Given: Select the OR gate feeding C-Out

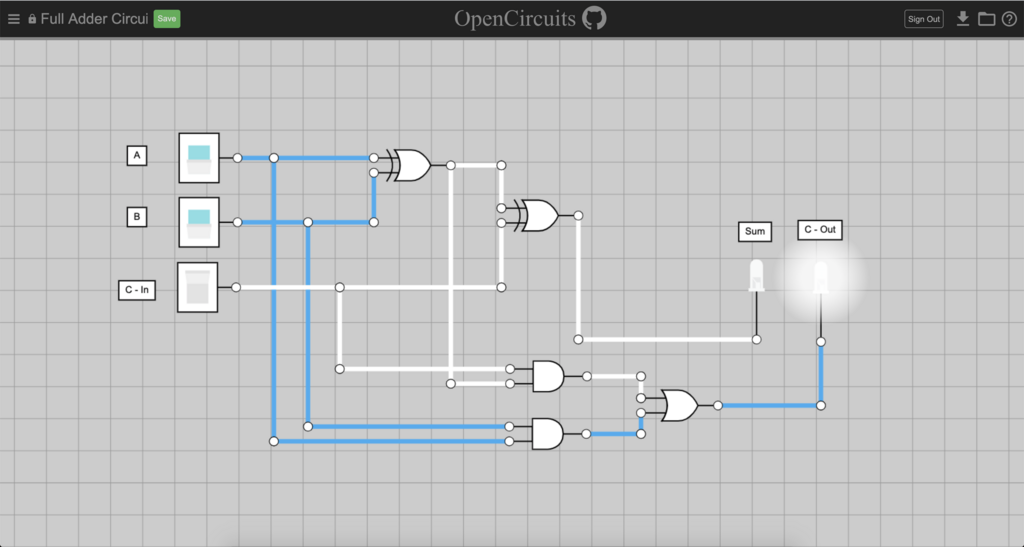Looking at the screenshot, I should pos(679,405).
